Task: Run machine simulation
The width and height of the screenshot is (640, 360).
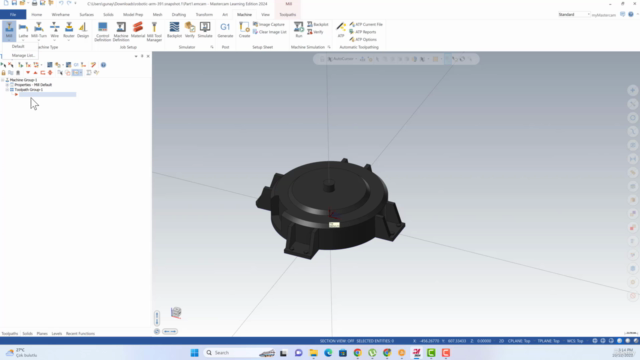Action: click(x=299, y=31)
